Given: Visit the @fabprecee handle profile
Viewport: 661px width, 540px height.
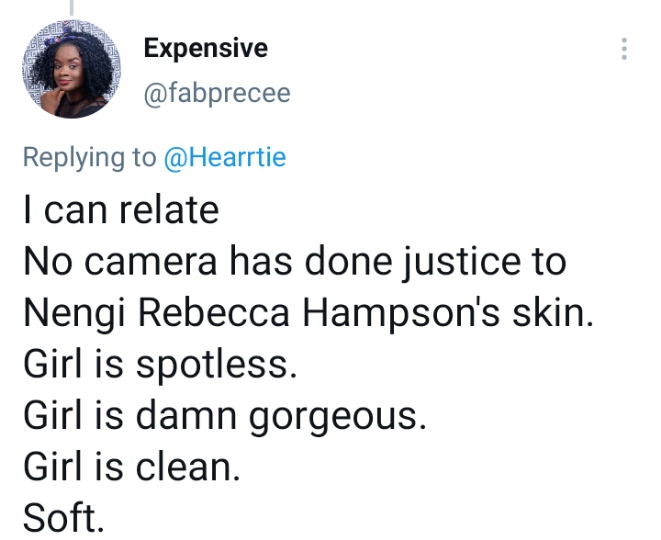Looking at the screenshot, I should (217, 93).
